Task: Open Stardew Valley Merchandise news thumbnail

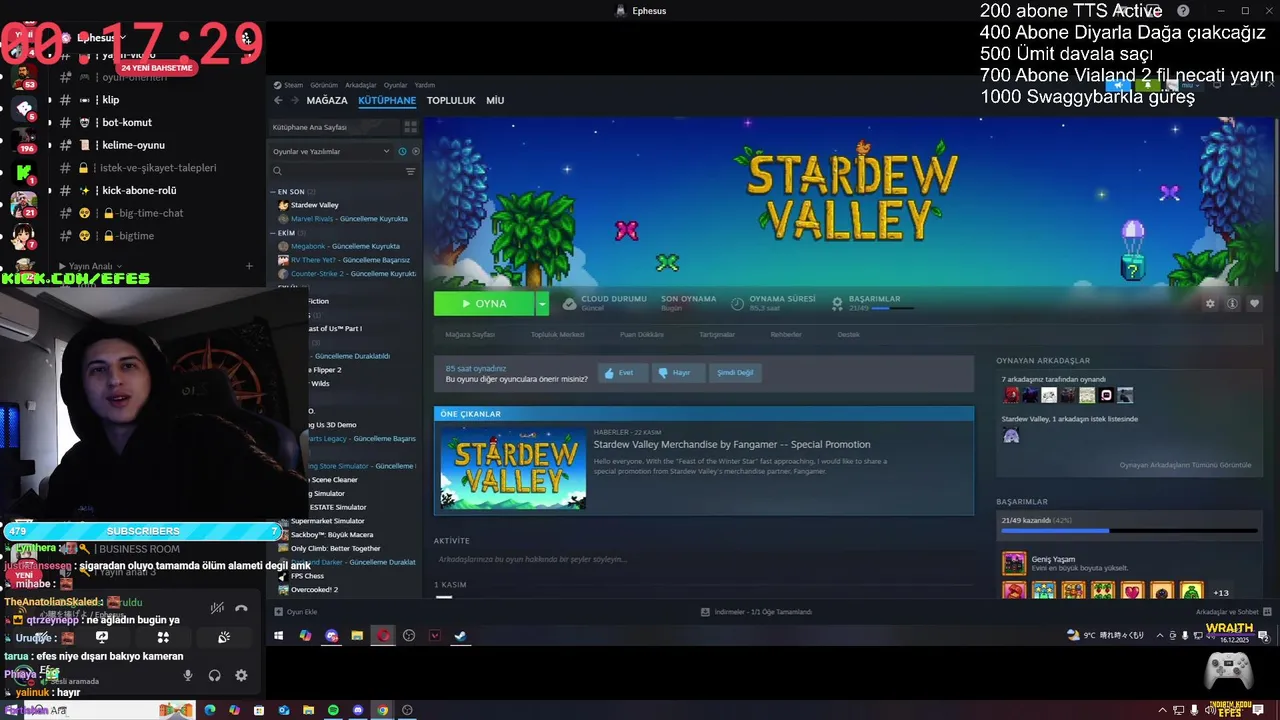Action: click(514, 468)
